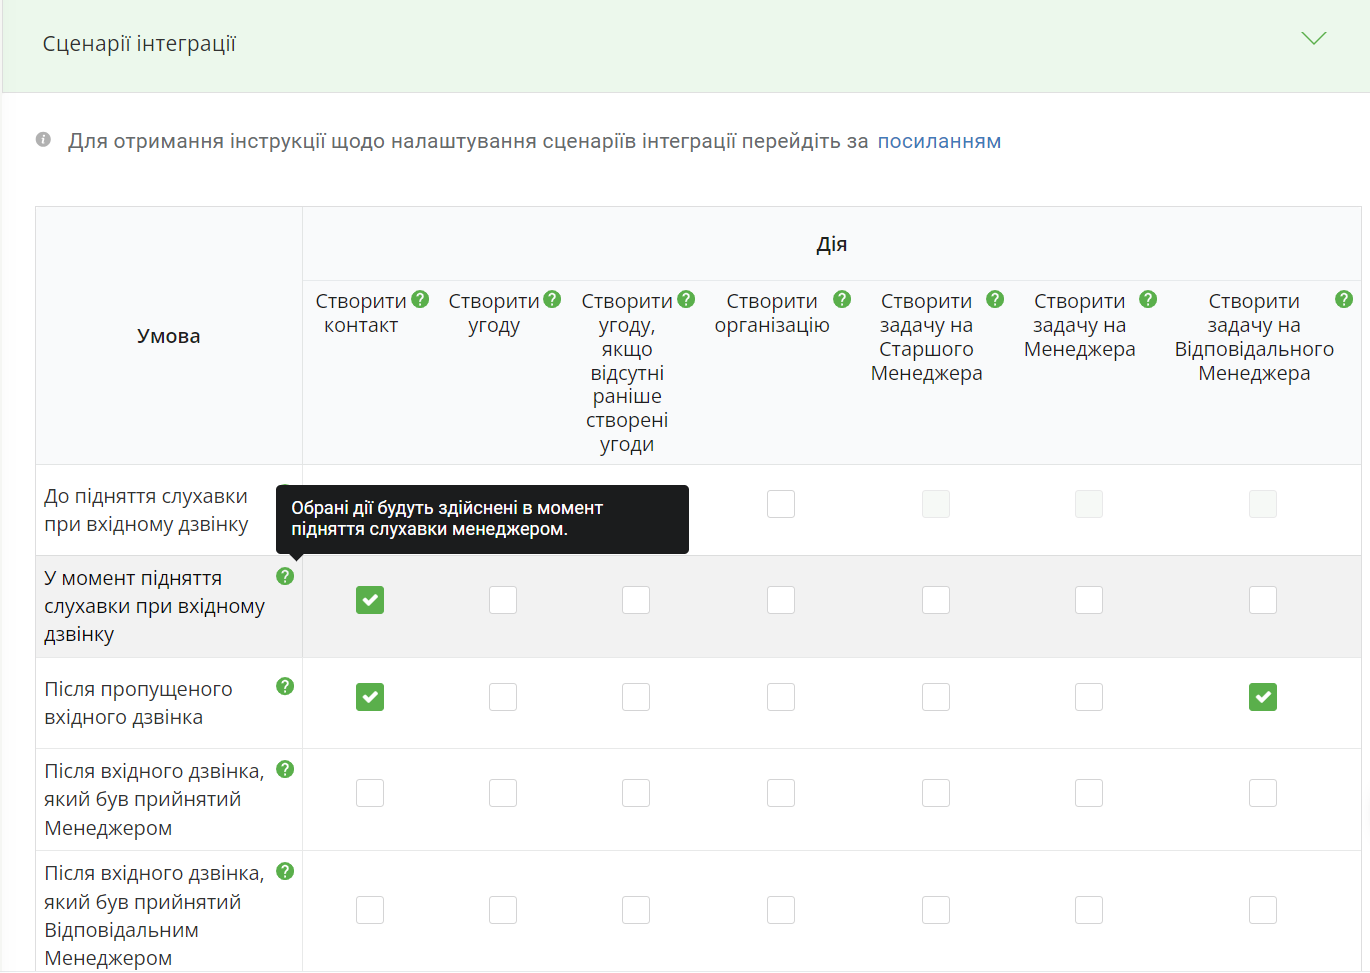The height and width of the screenshot is (973, 1370).
Task: Check Створити угоду for У момент підняття слухавки
Action: pyautogui.click(x=503, y=600)
